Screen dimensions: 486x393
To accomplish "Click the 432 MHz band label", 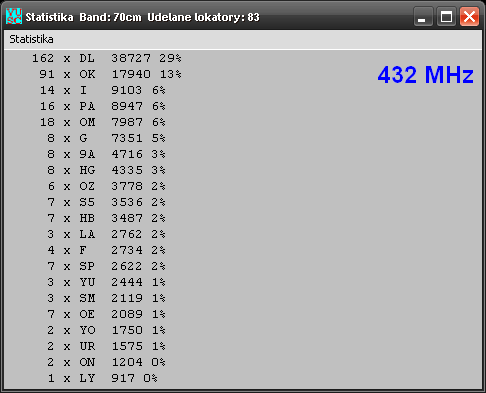I will [x=425, y=74].
